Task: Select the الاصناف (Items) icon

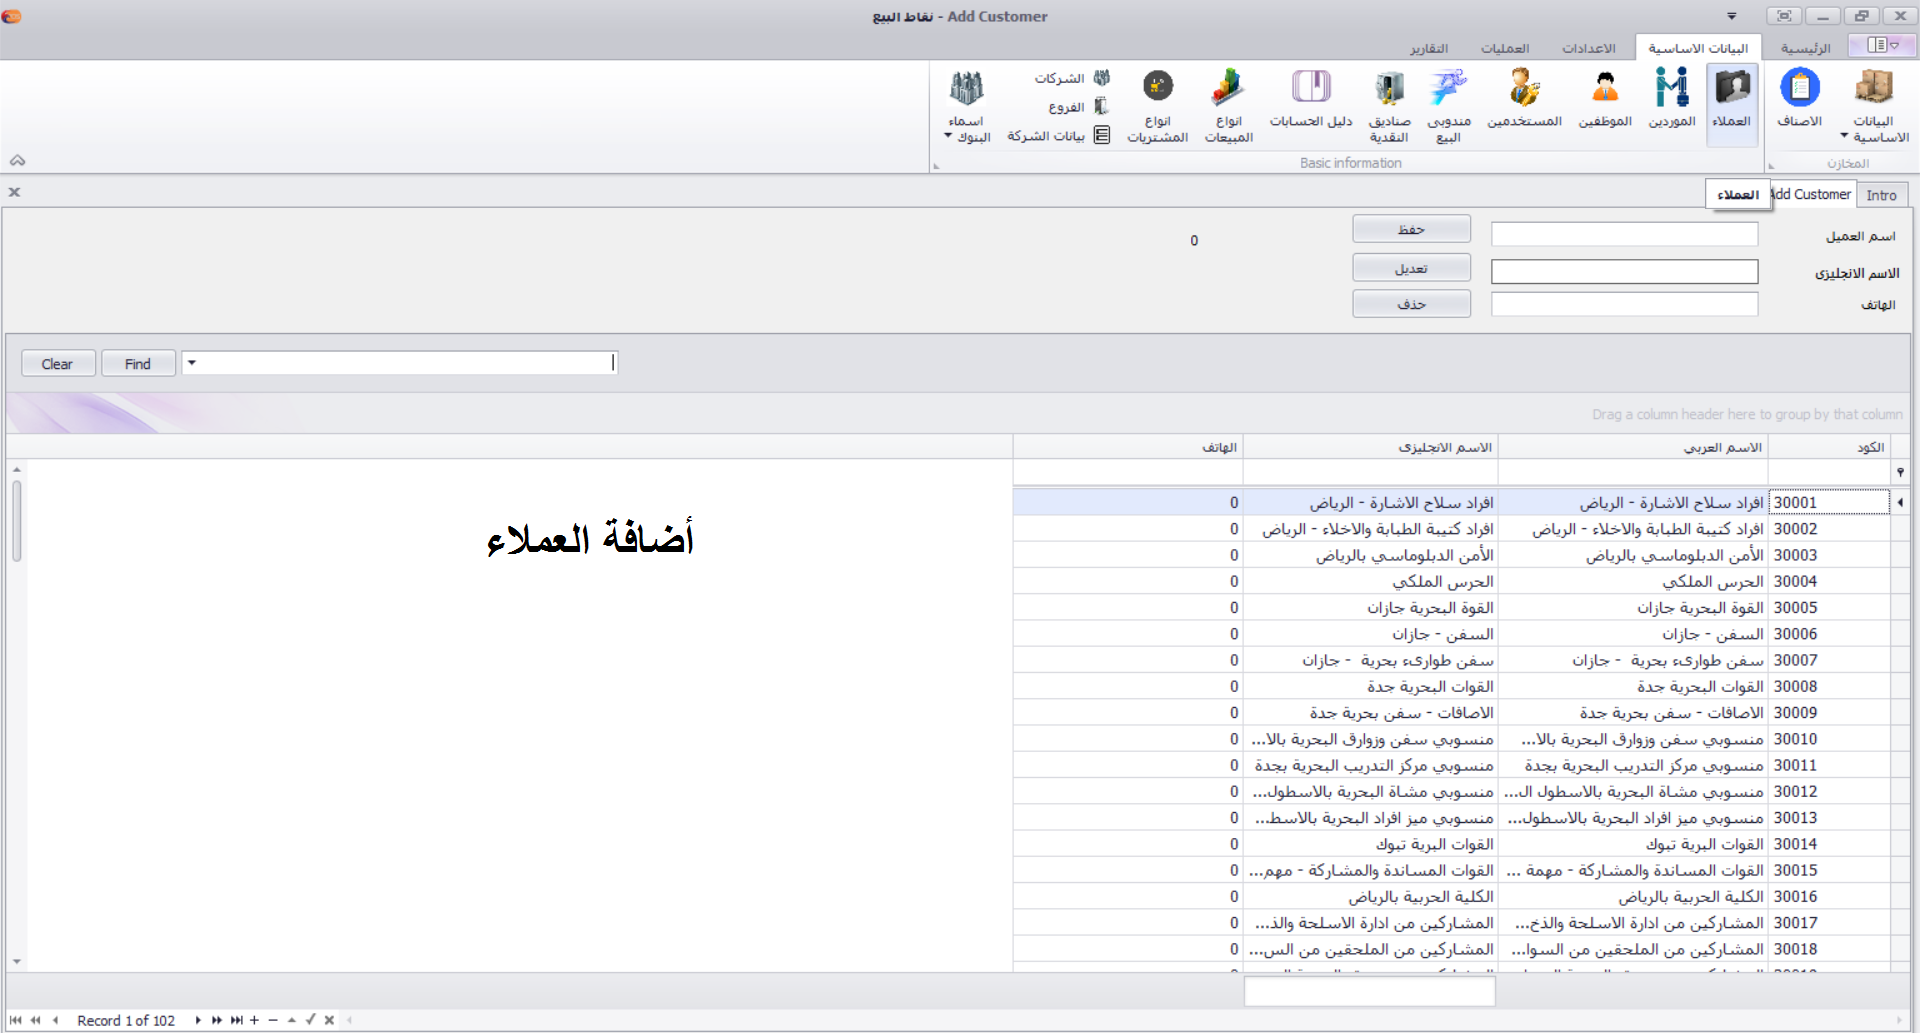Action: (1799, 100)
